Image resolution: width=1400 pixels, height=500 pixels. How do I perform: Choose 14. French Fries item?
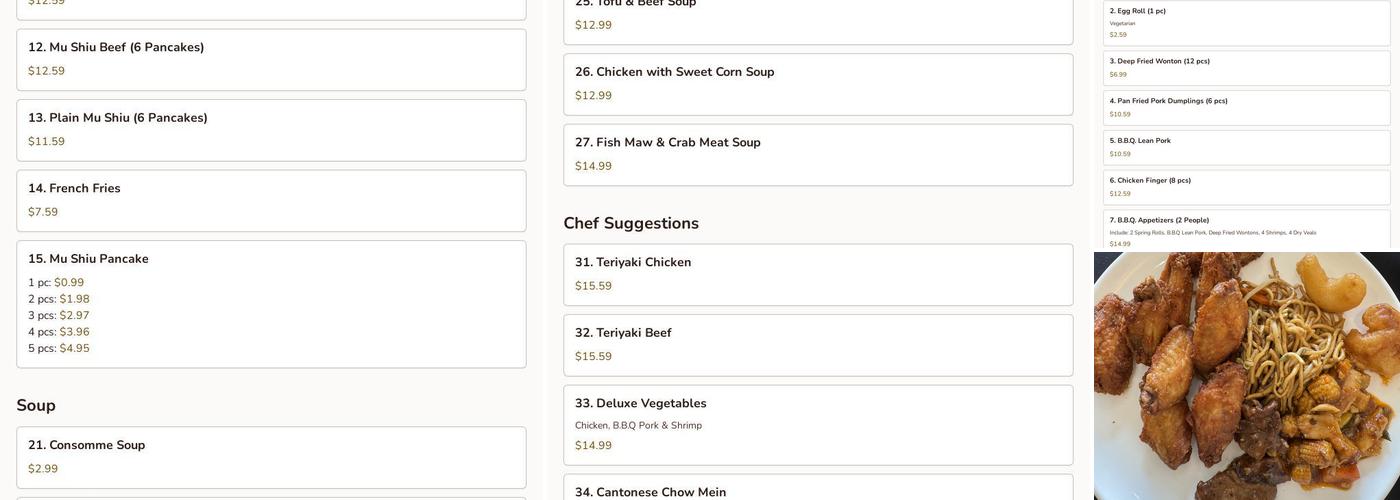(271, 200)
